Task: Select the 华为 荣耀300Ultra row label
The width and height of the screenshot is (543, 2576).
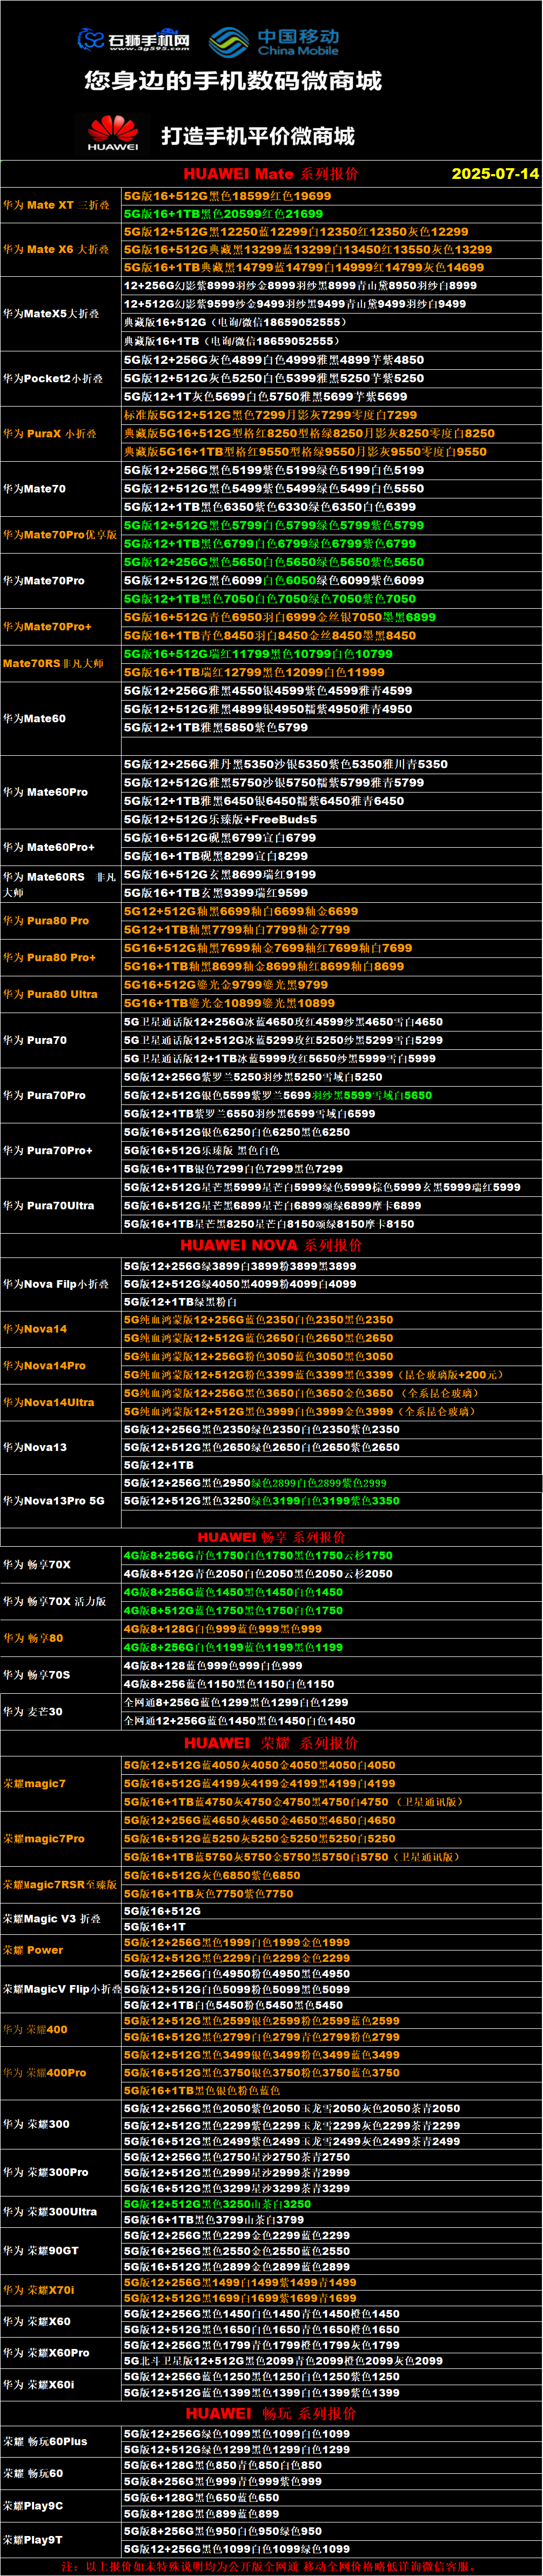Action: 50,2212
